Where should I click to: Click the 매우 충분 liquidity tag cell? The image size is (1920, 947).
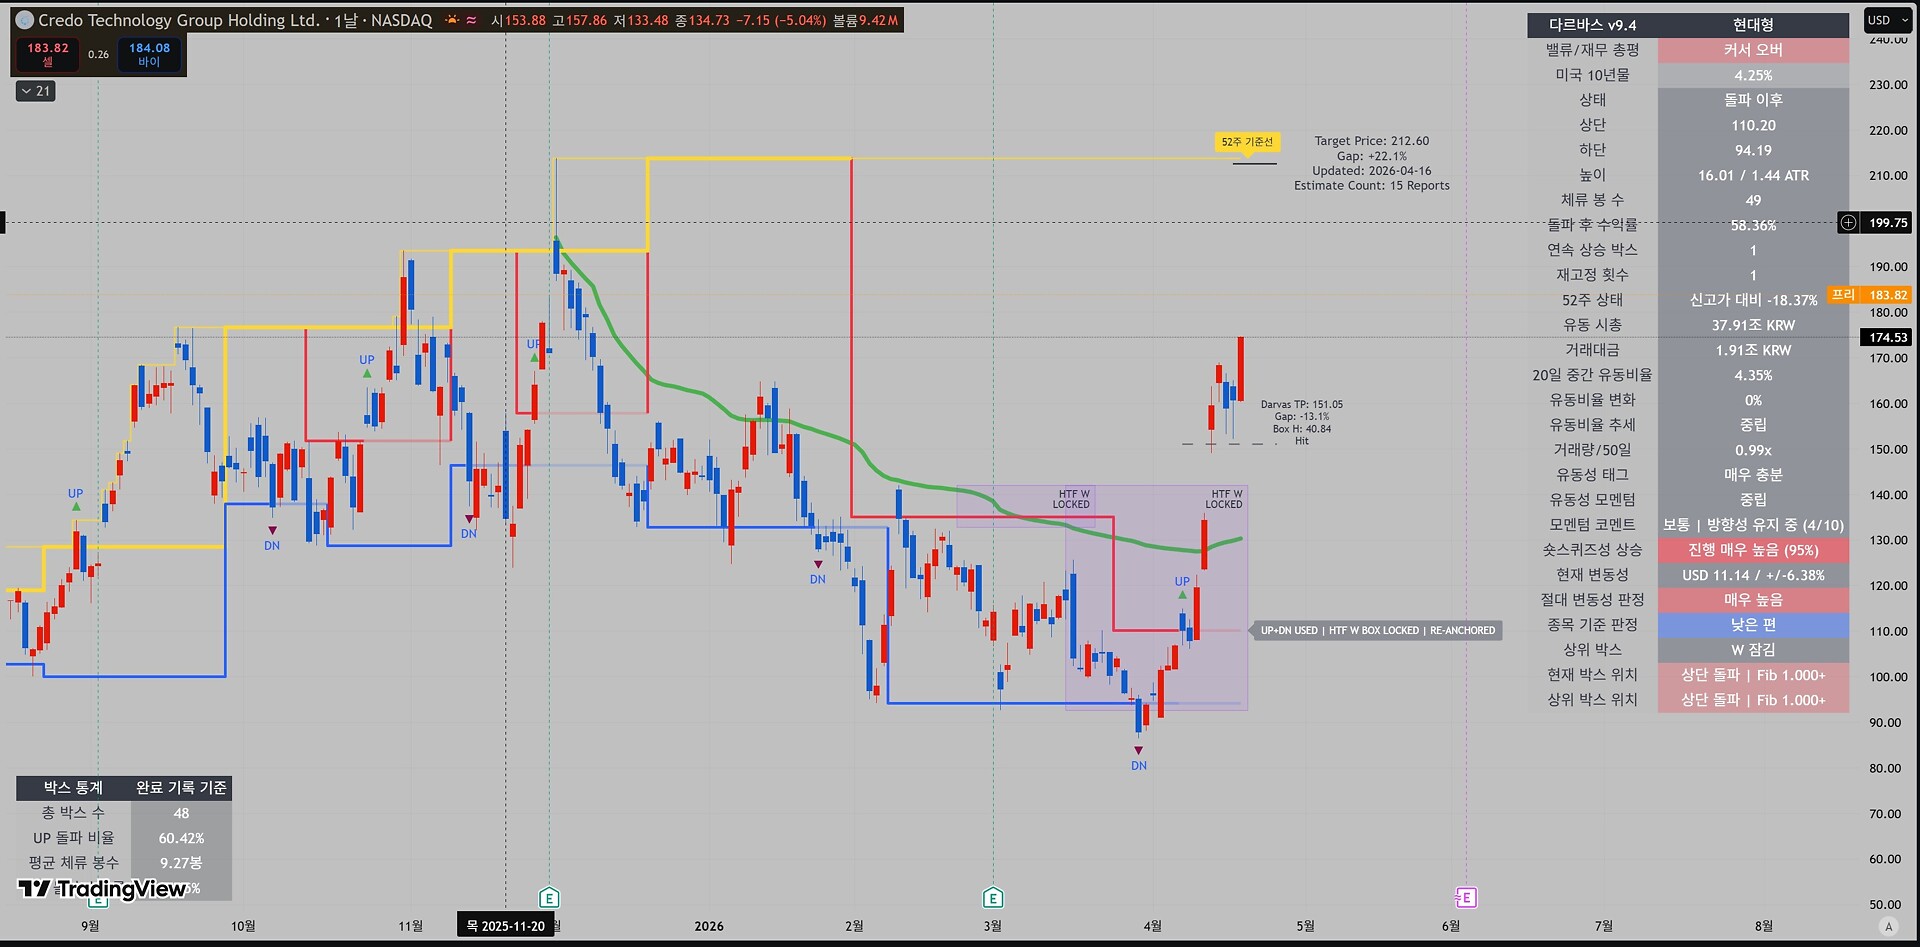point(1753,475)
